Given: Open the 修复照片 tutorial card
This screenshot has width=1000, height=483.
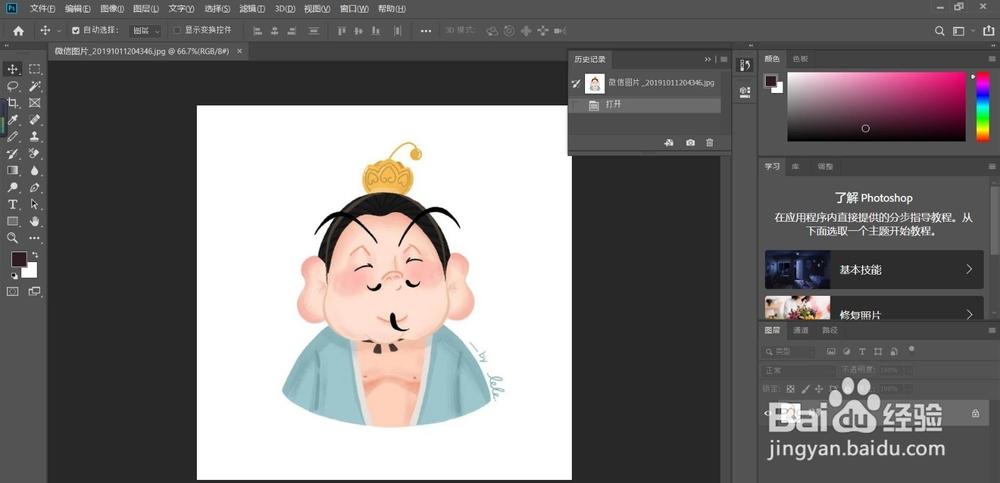Looking at the screenshot, I should click(x=874, y=308).
